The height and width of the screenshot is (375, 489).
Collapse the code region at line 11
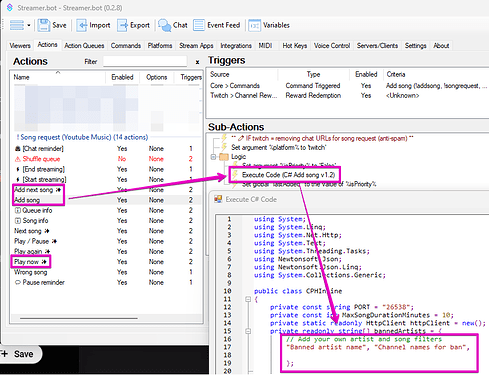pos(248,299)
